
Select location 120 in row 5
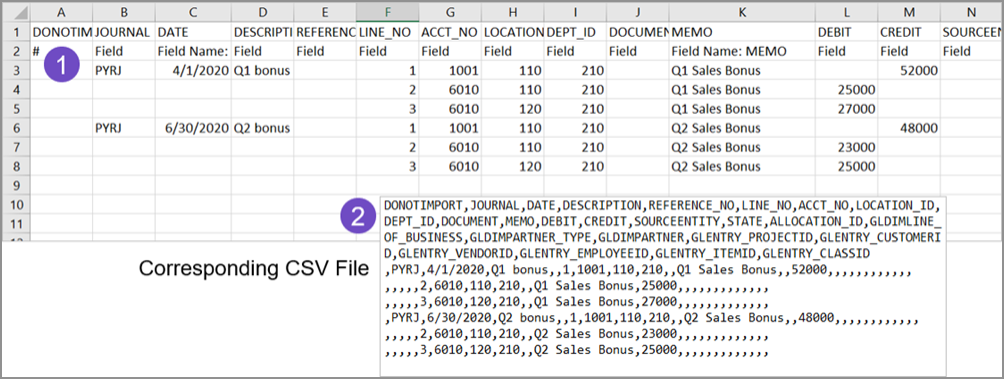[x=513, y=108]
